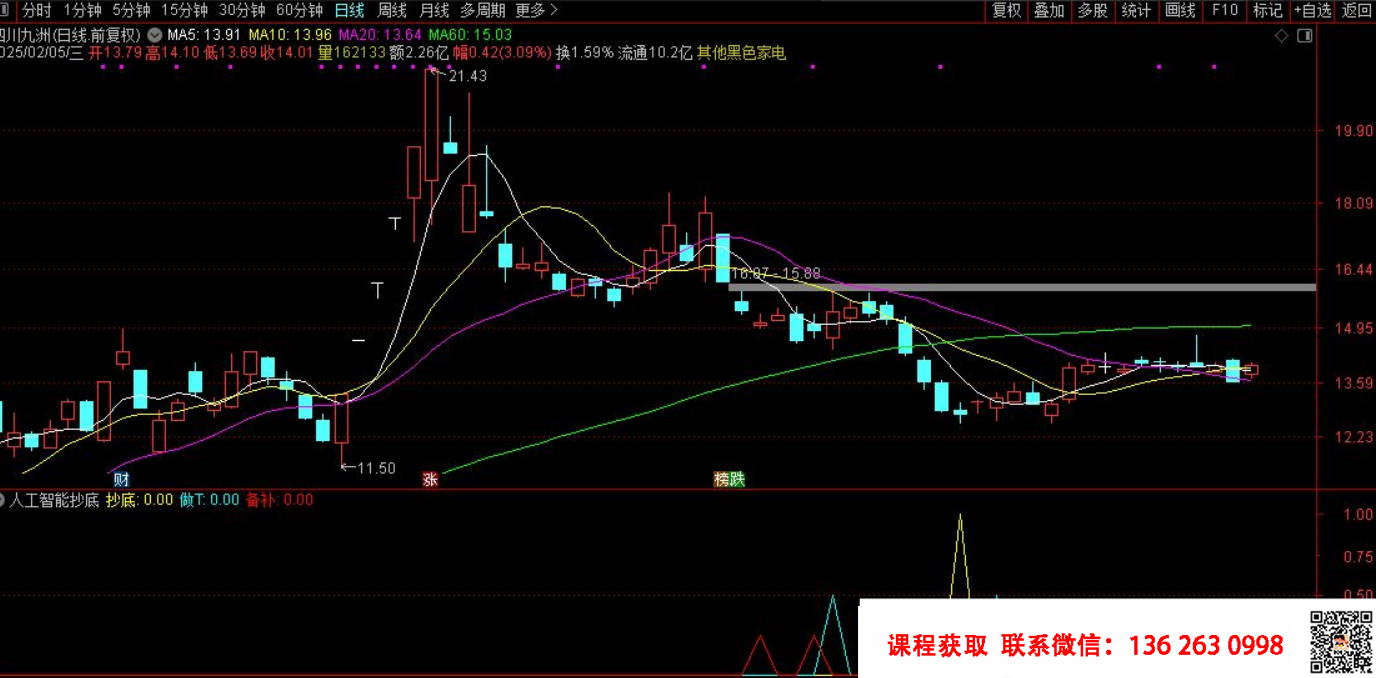This screenshot has height=678, width=1376.
Task: Toggle the side panel icon at chart top-right
Action: pos(1304,35)
